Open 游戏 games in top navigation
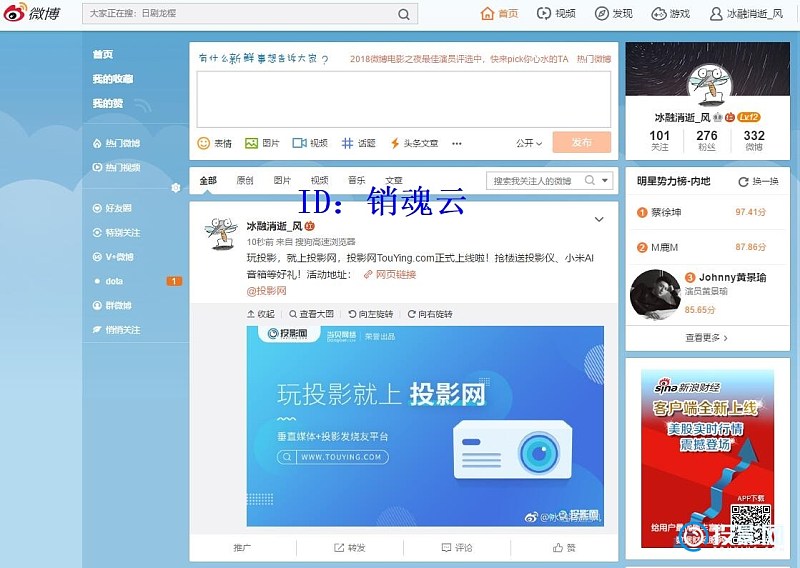The height and width of the screenshot is (568, 800). [671, 14]
